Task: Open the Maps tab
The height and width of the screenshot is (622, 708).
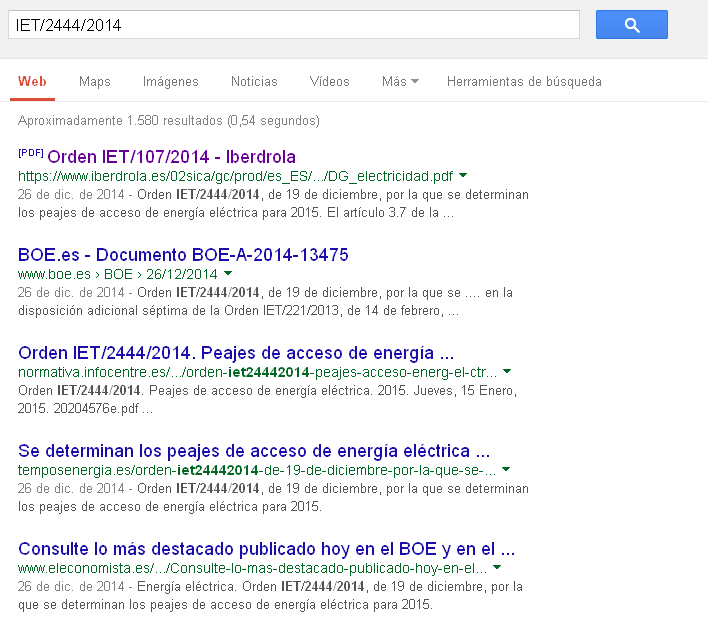Action: coord(94,82)
